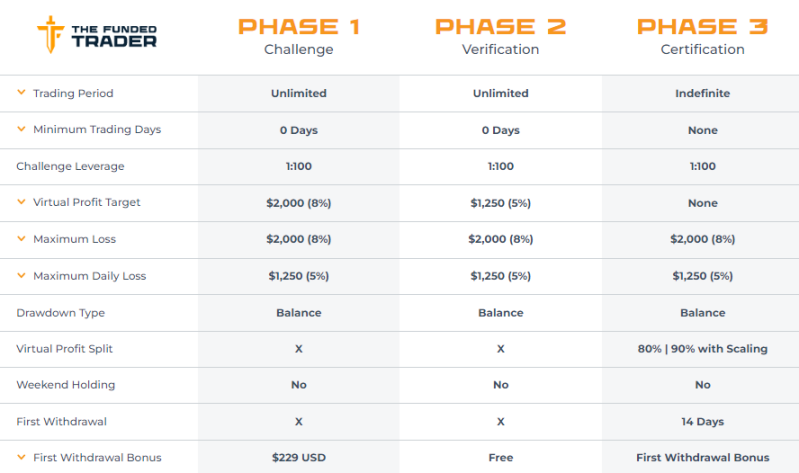Click the $229 USD price in Phase 1

pos(298,458)
